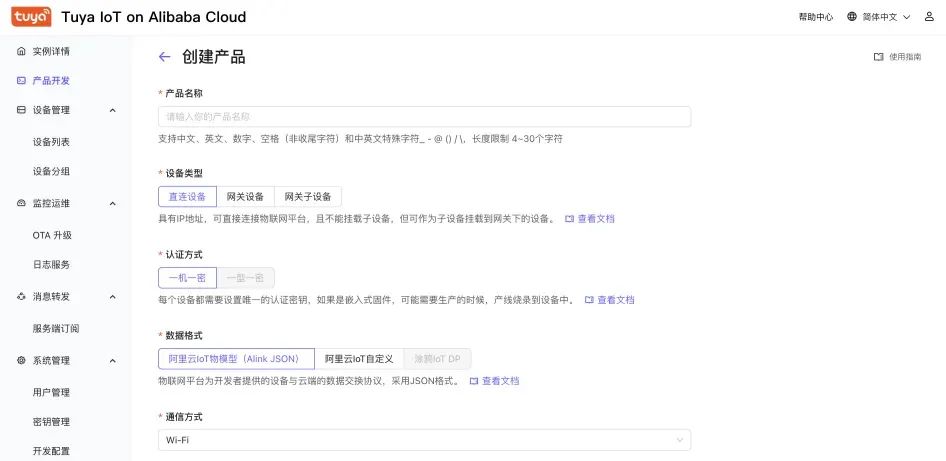
Task: Open OTA 升级 page
Action: point(52,235)
